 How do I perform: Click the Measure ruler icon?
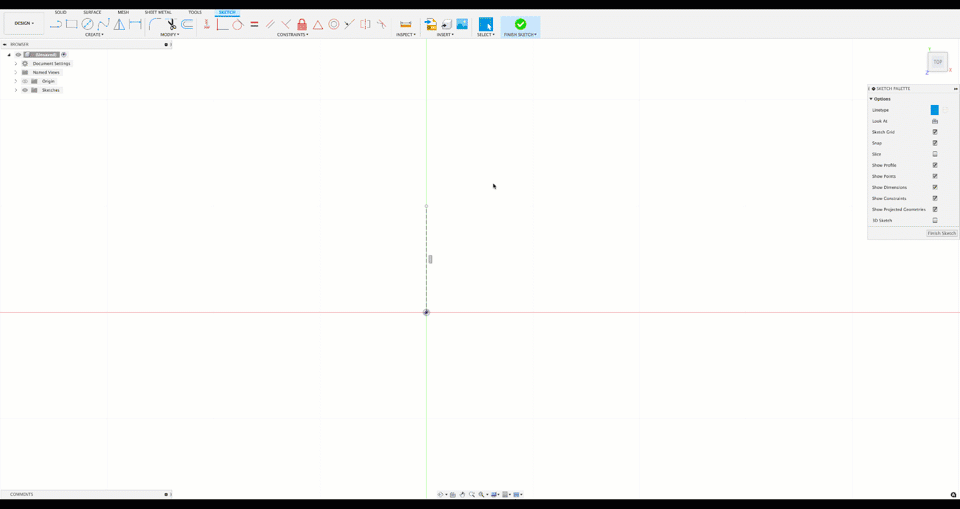point(405,25)
